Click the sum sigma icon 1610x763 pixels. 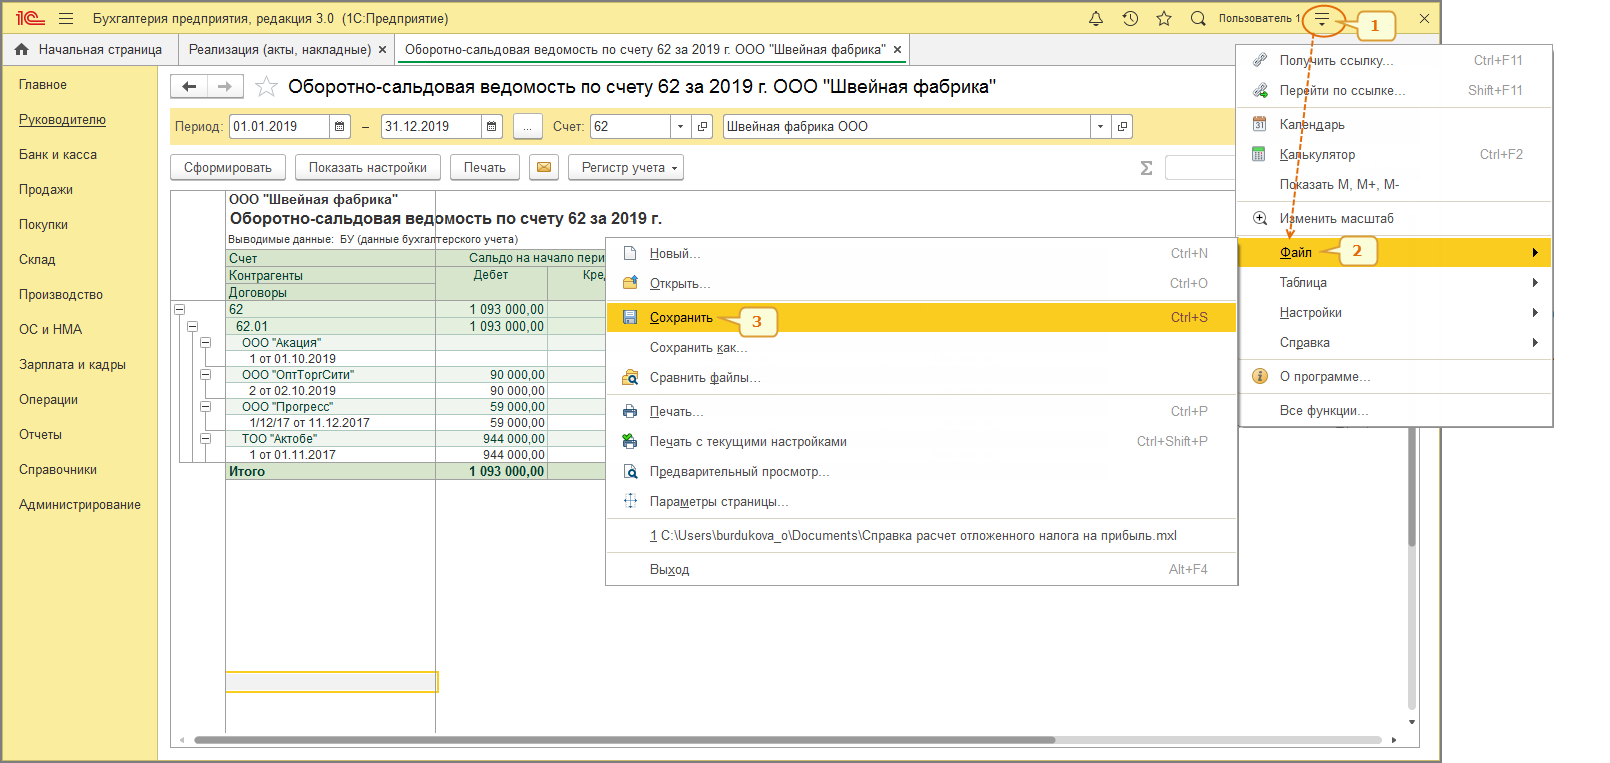(1146, 168)
